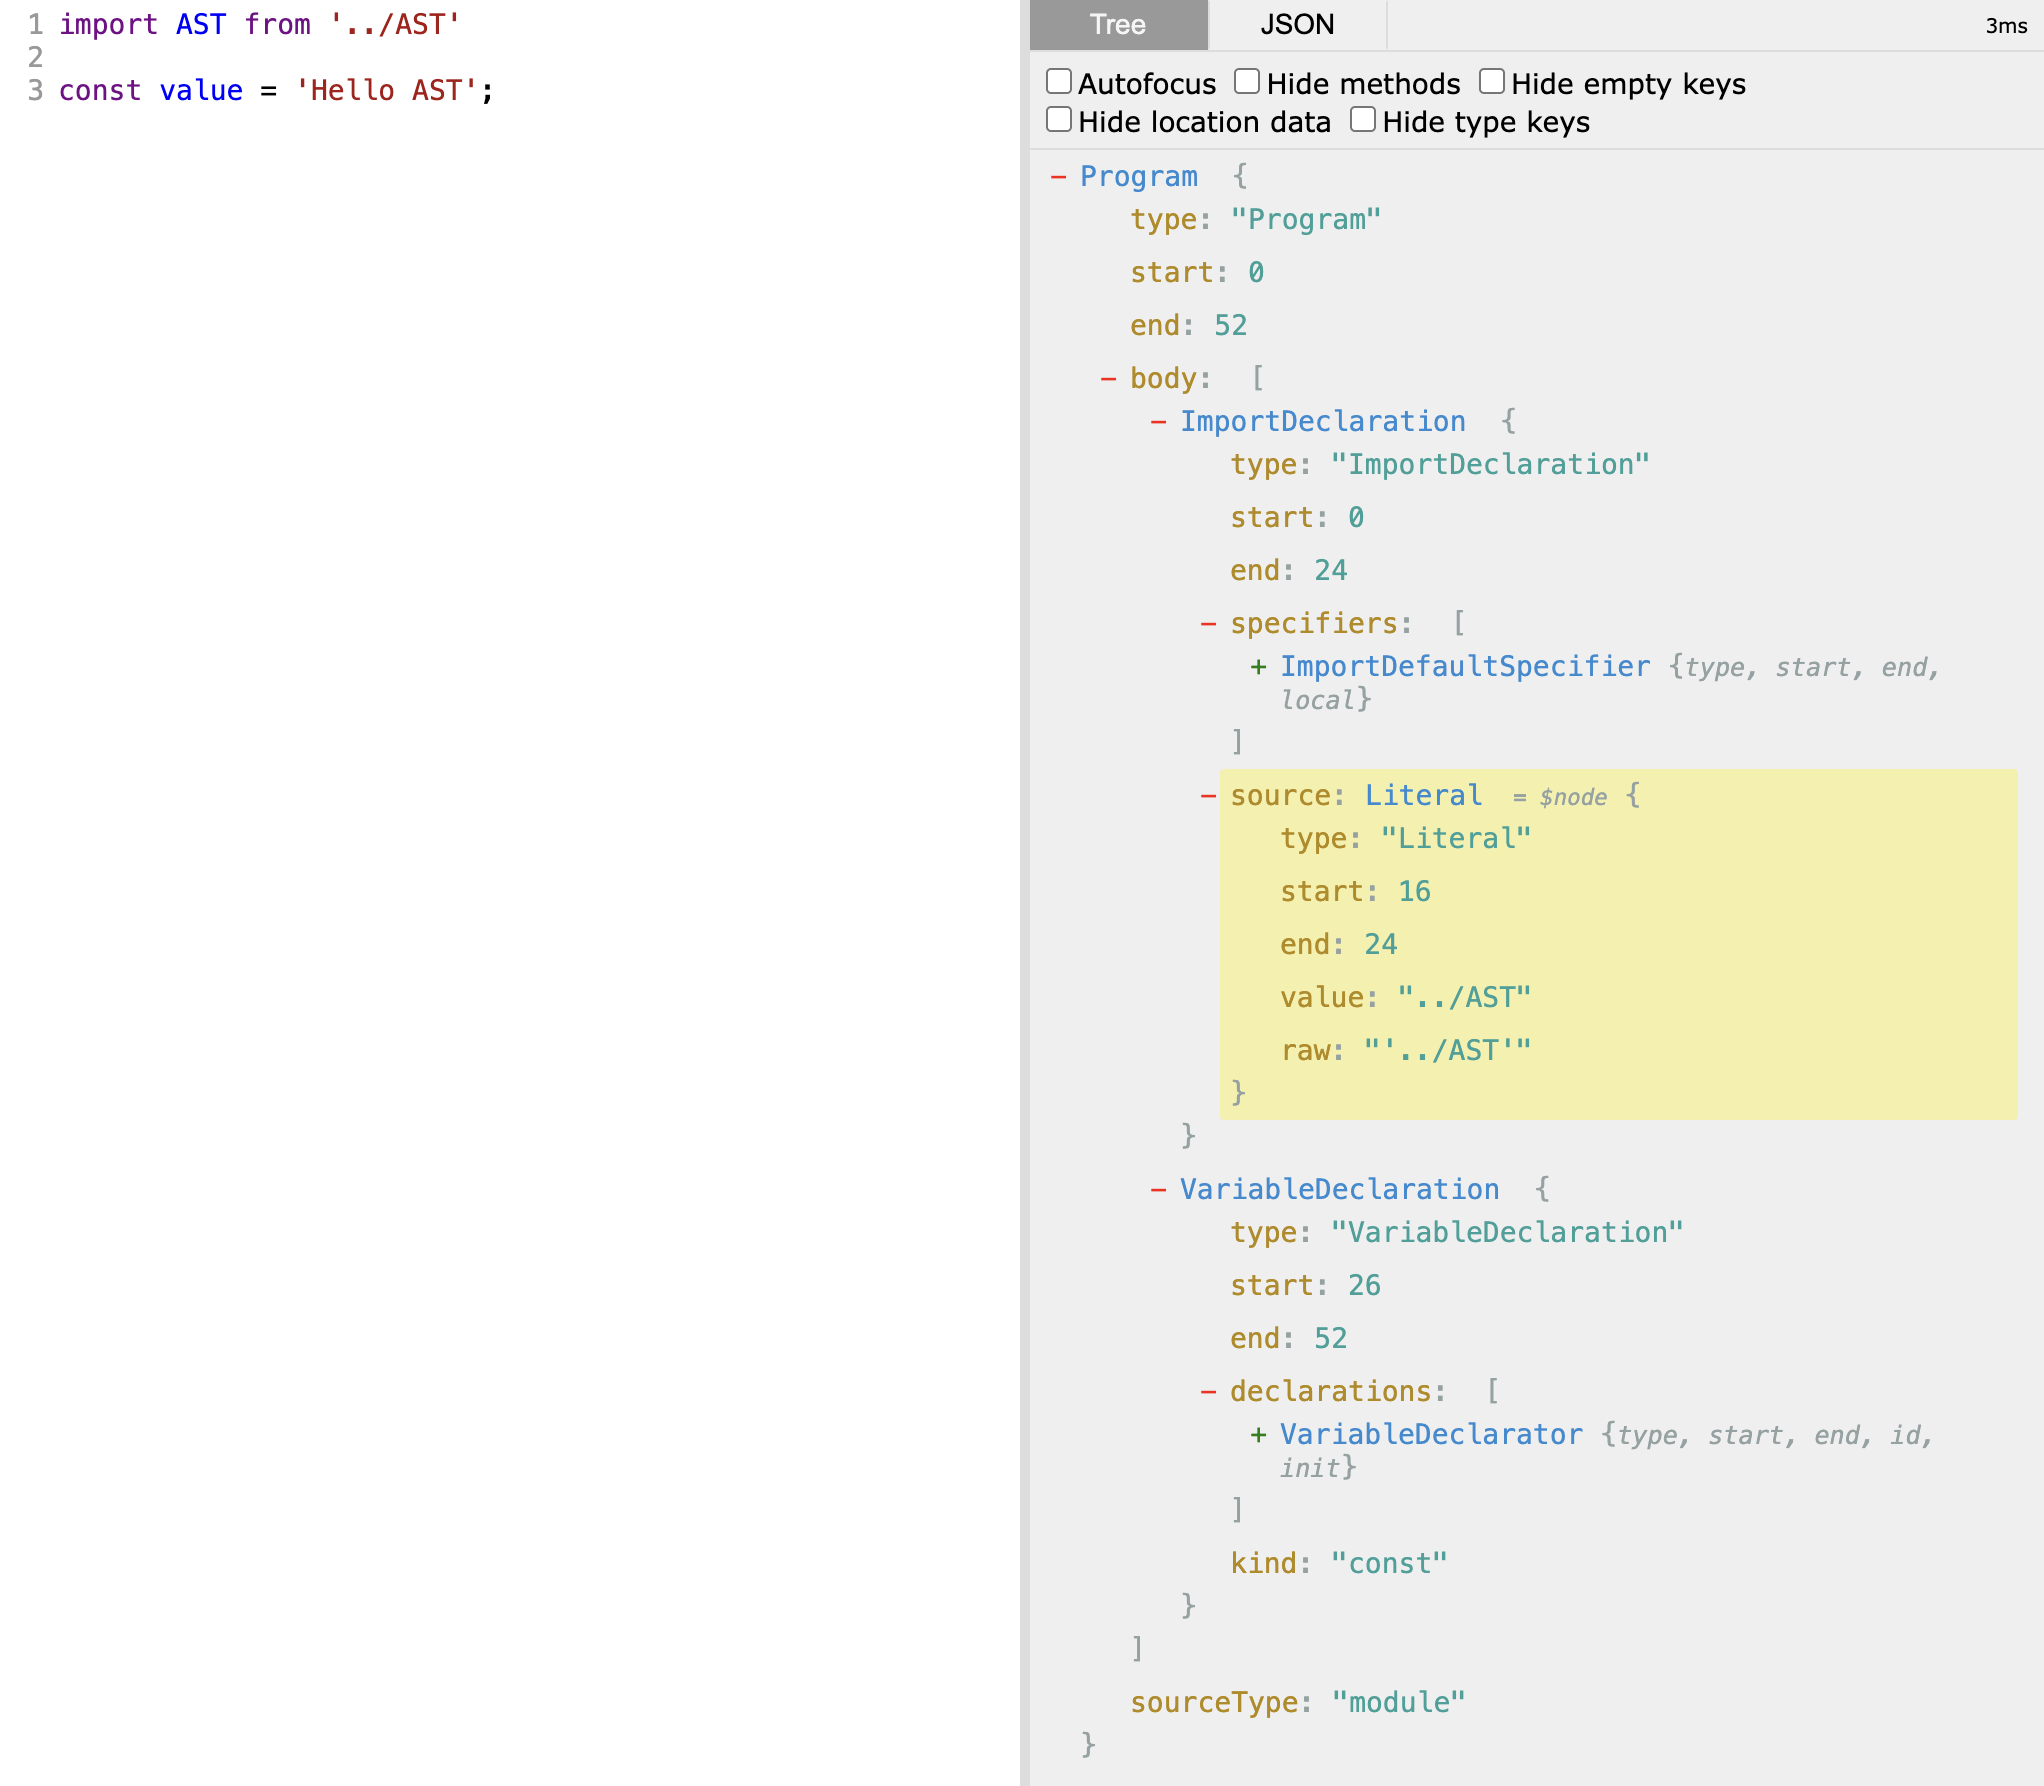Screen dimensions: 2044x1786
Task: Expand the VariableDeclarator plus icon
Action: pos(1258,1435)
